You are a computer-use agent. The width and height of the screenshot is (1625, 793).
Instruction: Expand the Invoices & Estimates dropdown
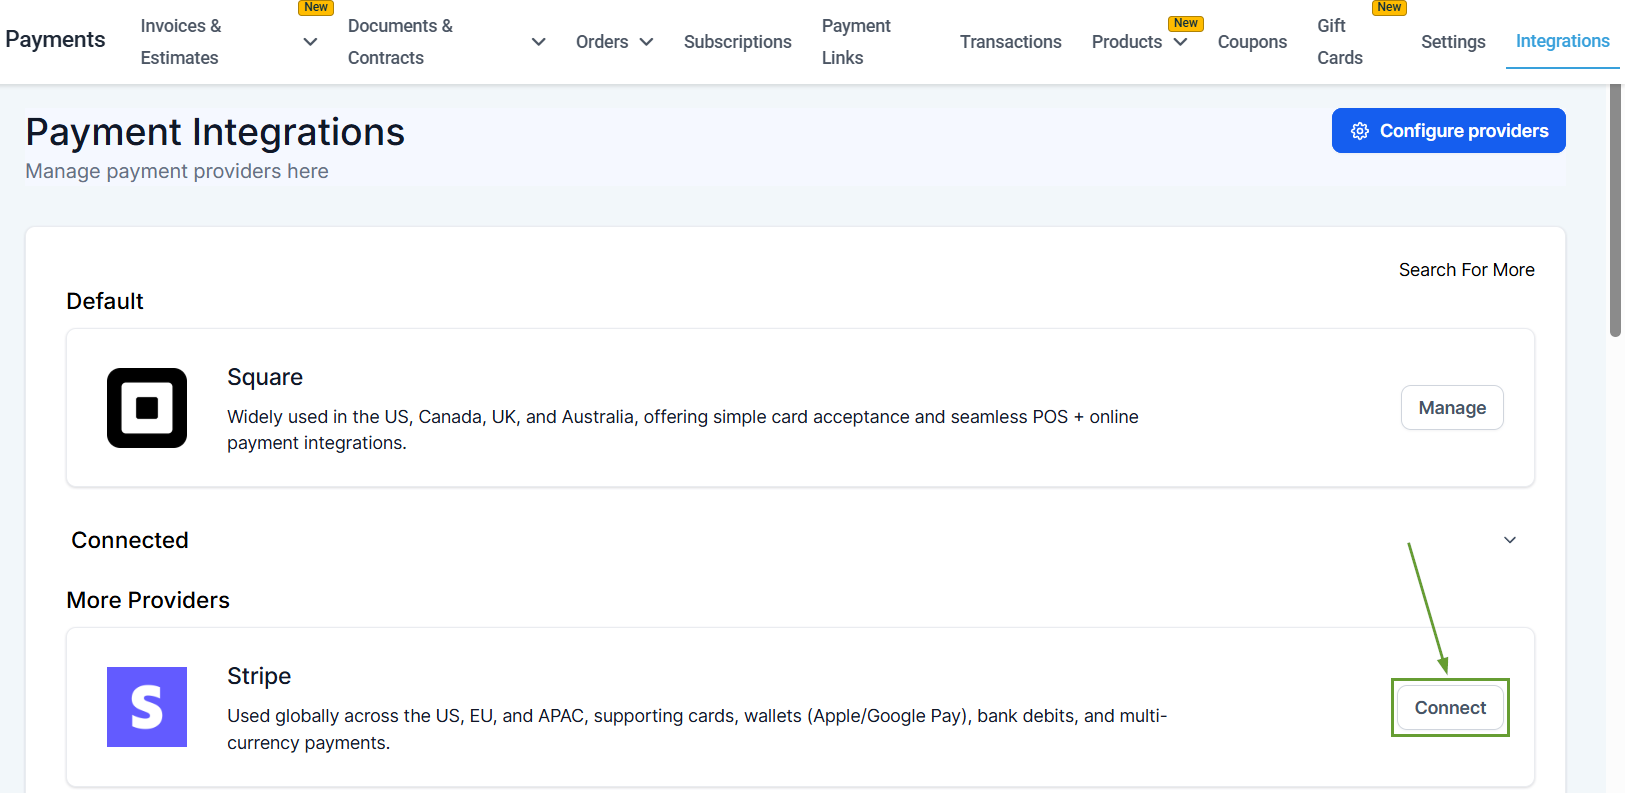coord(310,42)
